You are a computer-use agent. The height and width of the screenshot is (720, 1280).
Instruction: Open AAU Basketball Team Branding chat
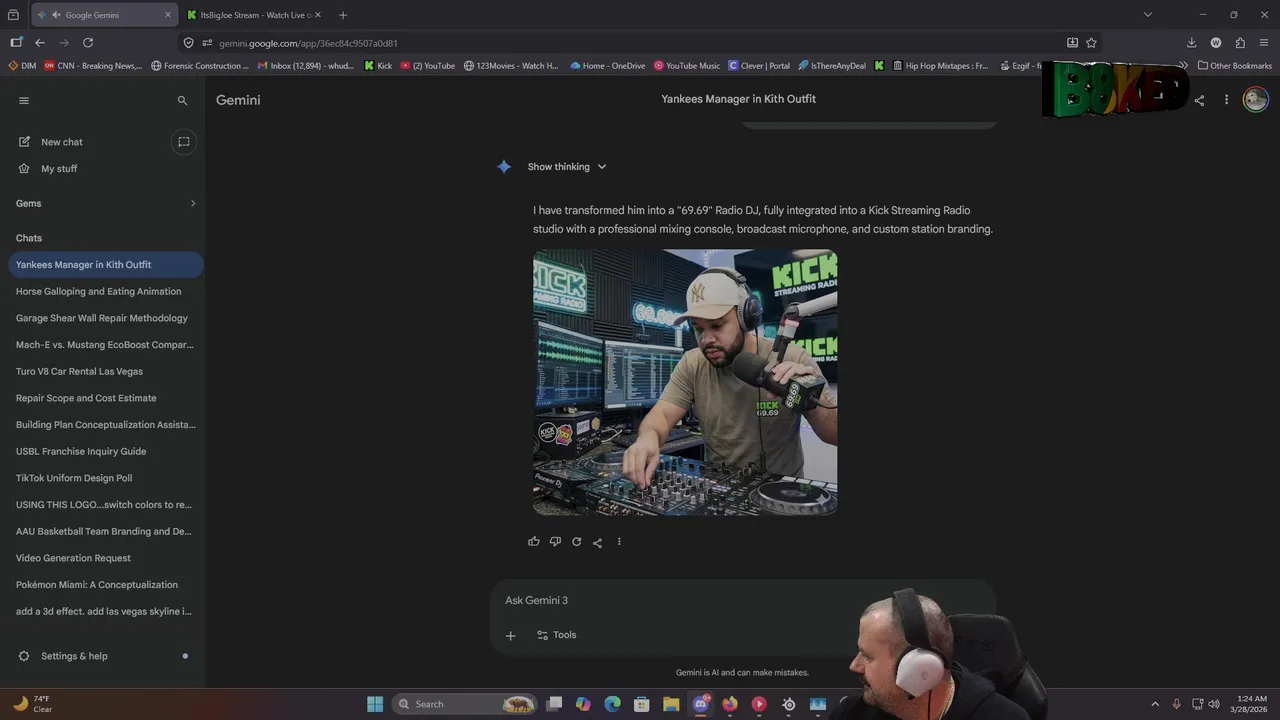(105, 532)
